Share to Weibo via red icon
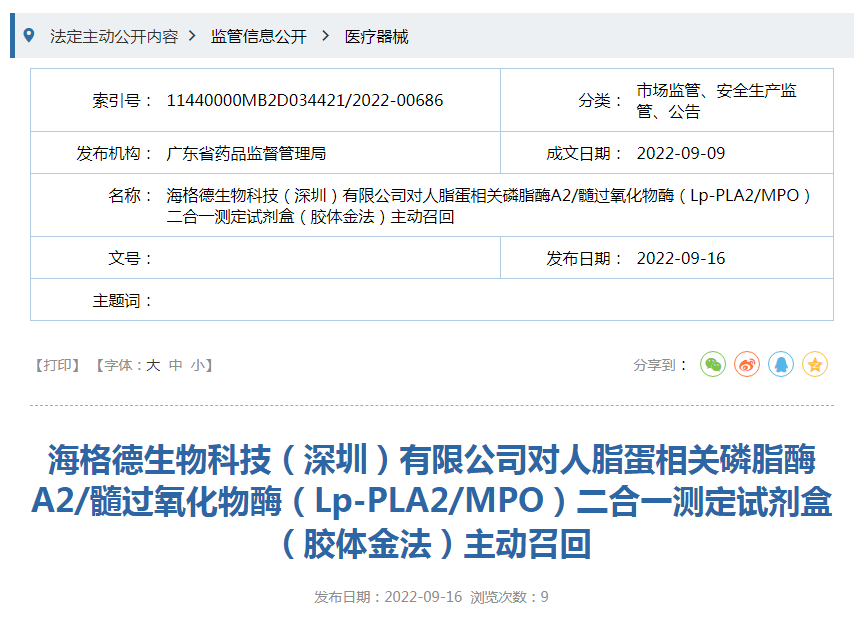The width and height of the screenshot is (862, 620). click(x=747, y=364)
